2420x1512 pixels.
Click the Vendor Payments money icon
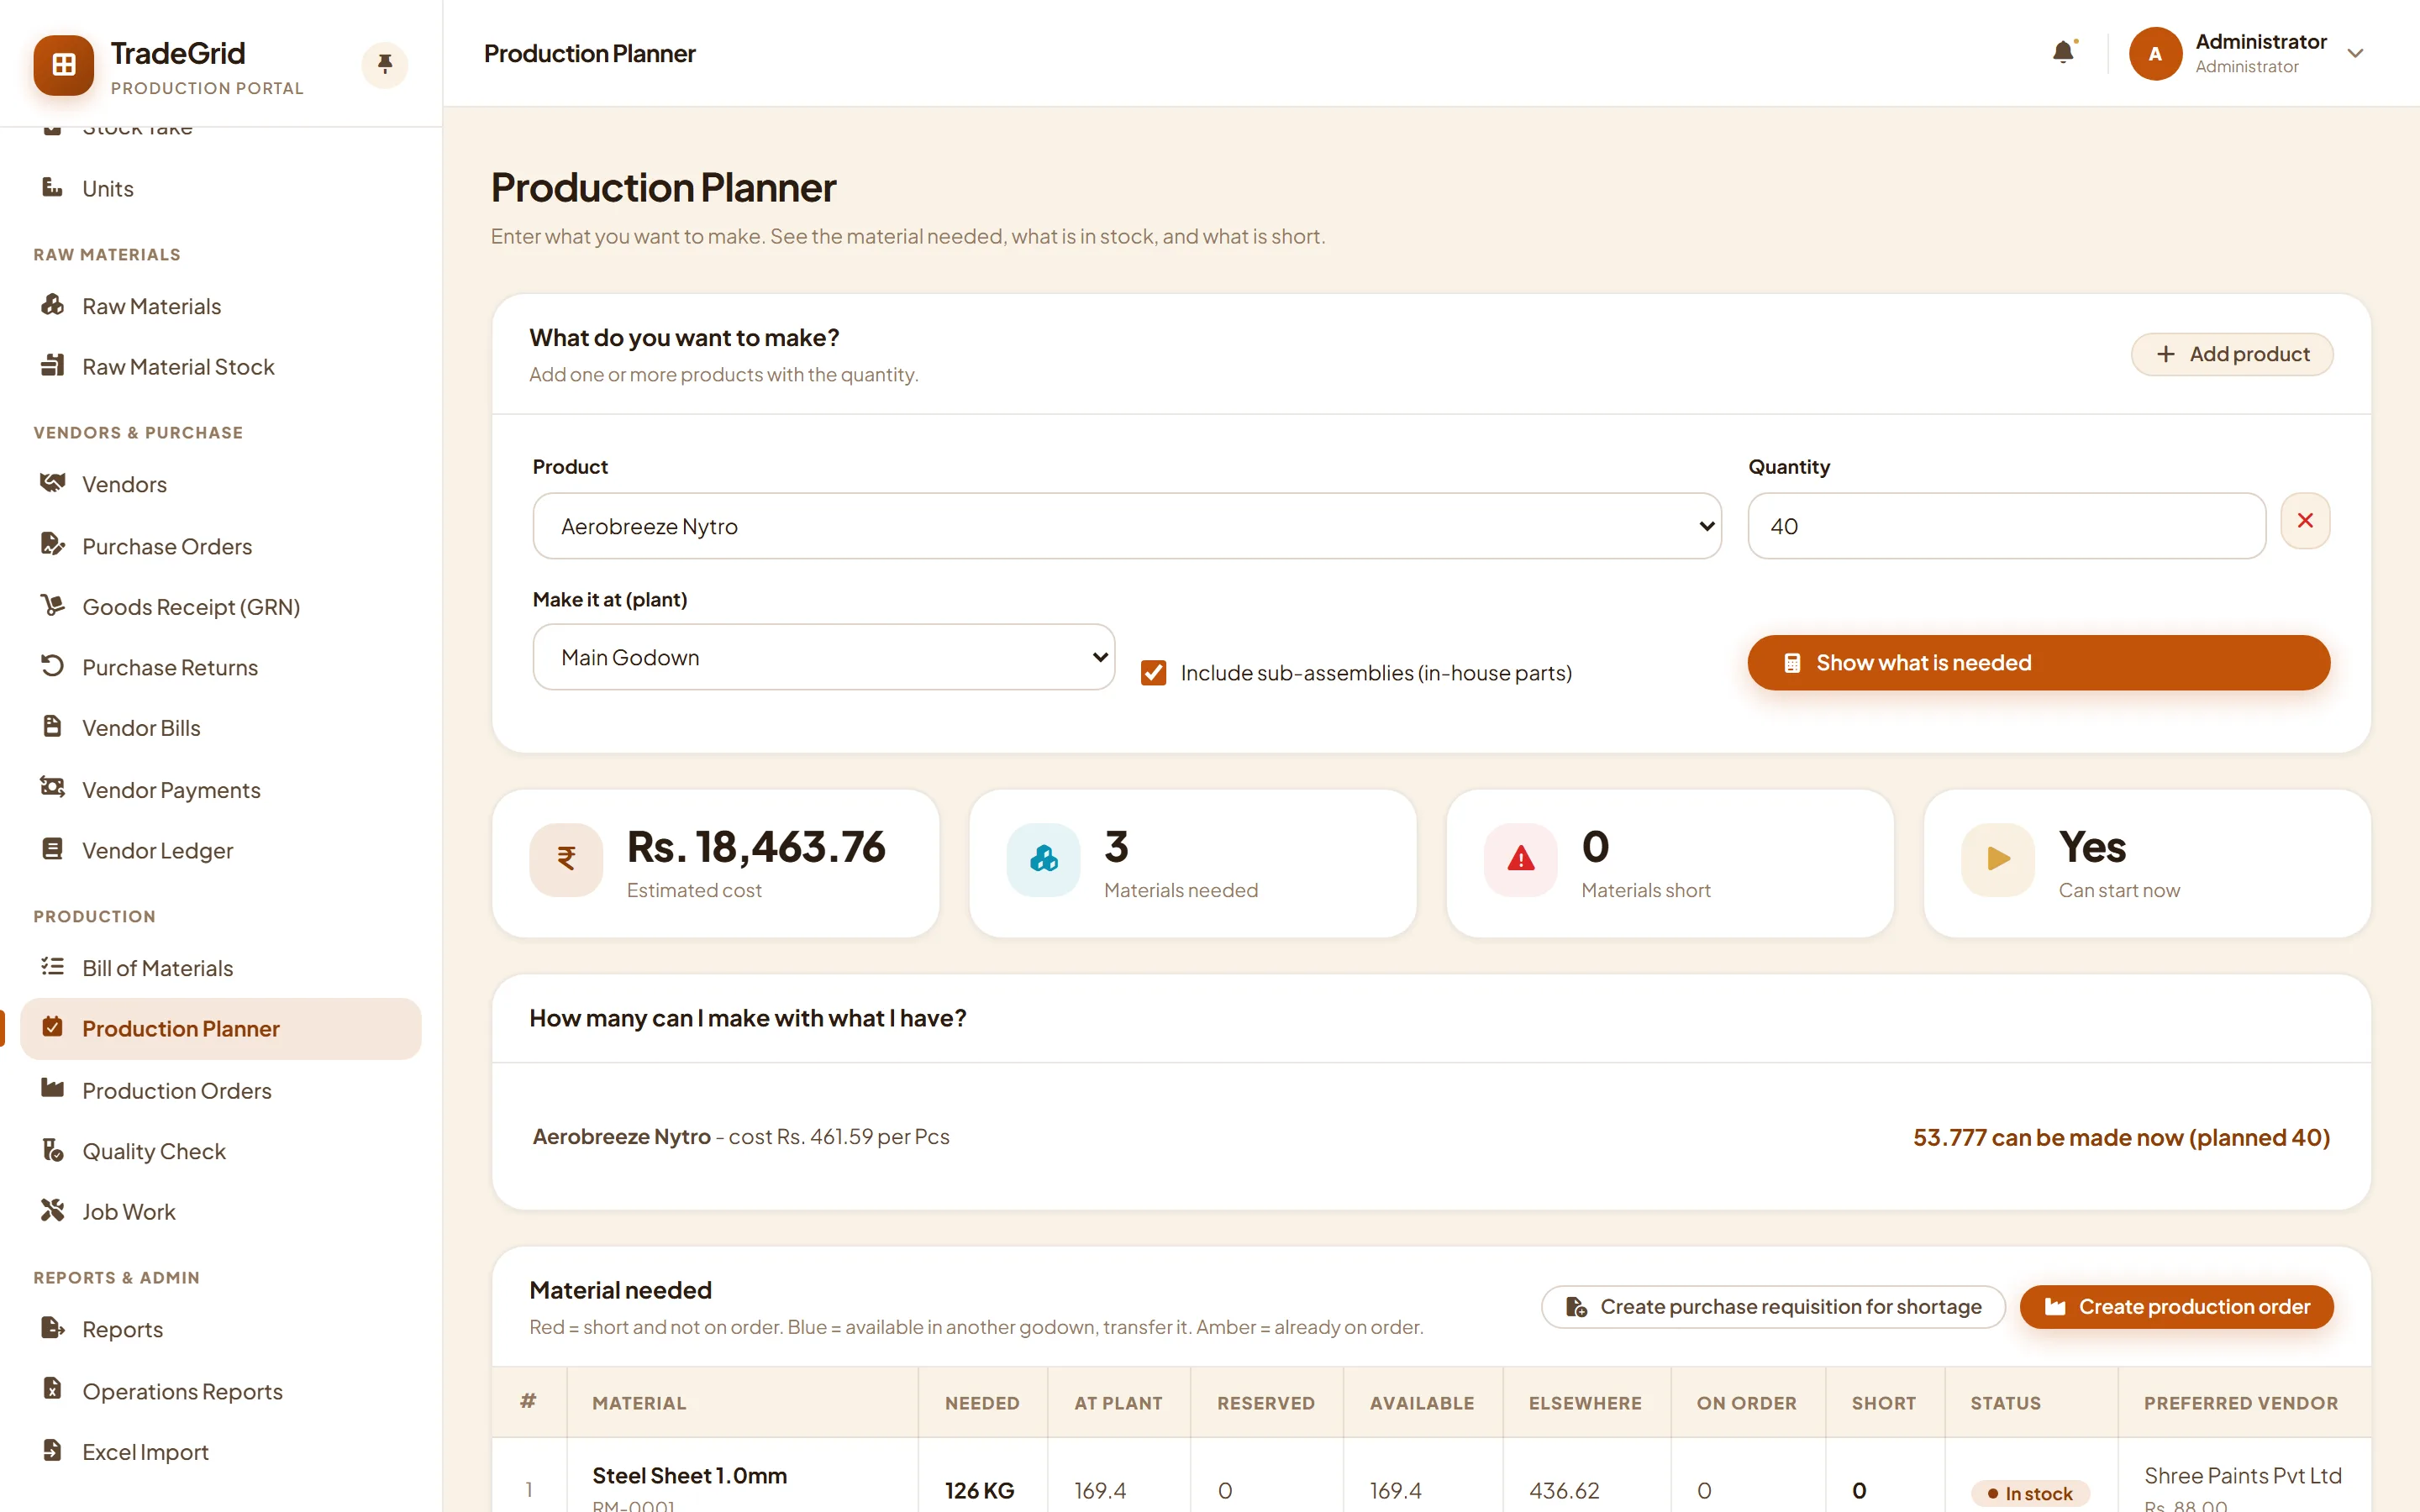click(52, 787)
